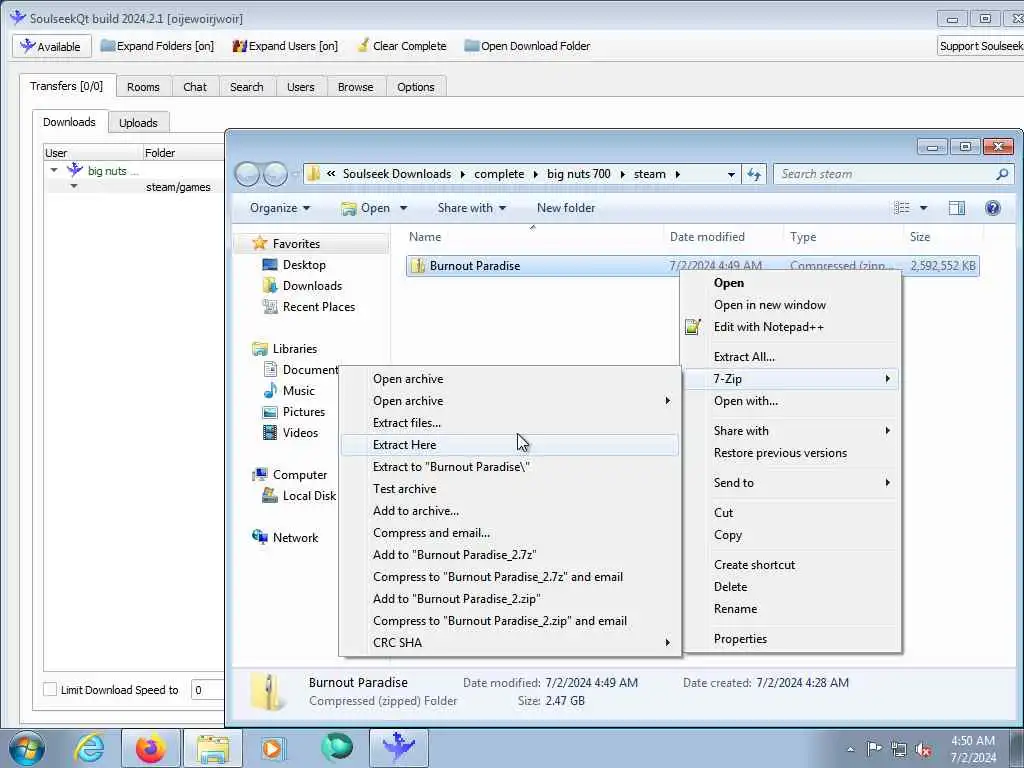Toggle the preview pane icon
This screenshot has height=768, width=1024.
pyautogui.click(x=957, y=208)
